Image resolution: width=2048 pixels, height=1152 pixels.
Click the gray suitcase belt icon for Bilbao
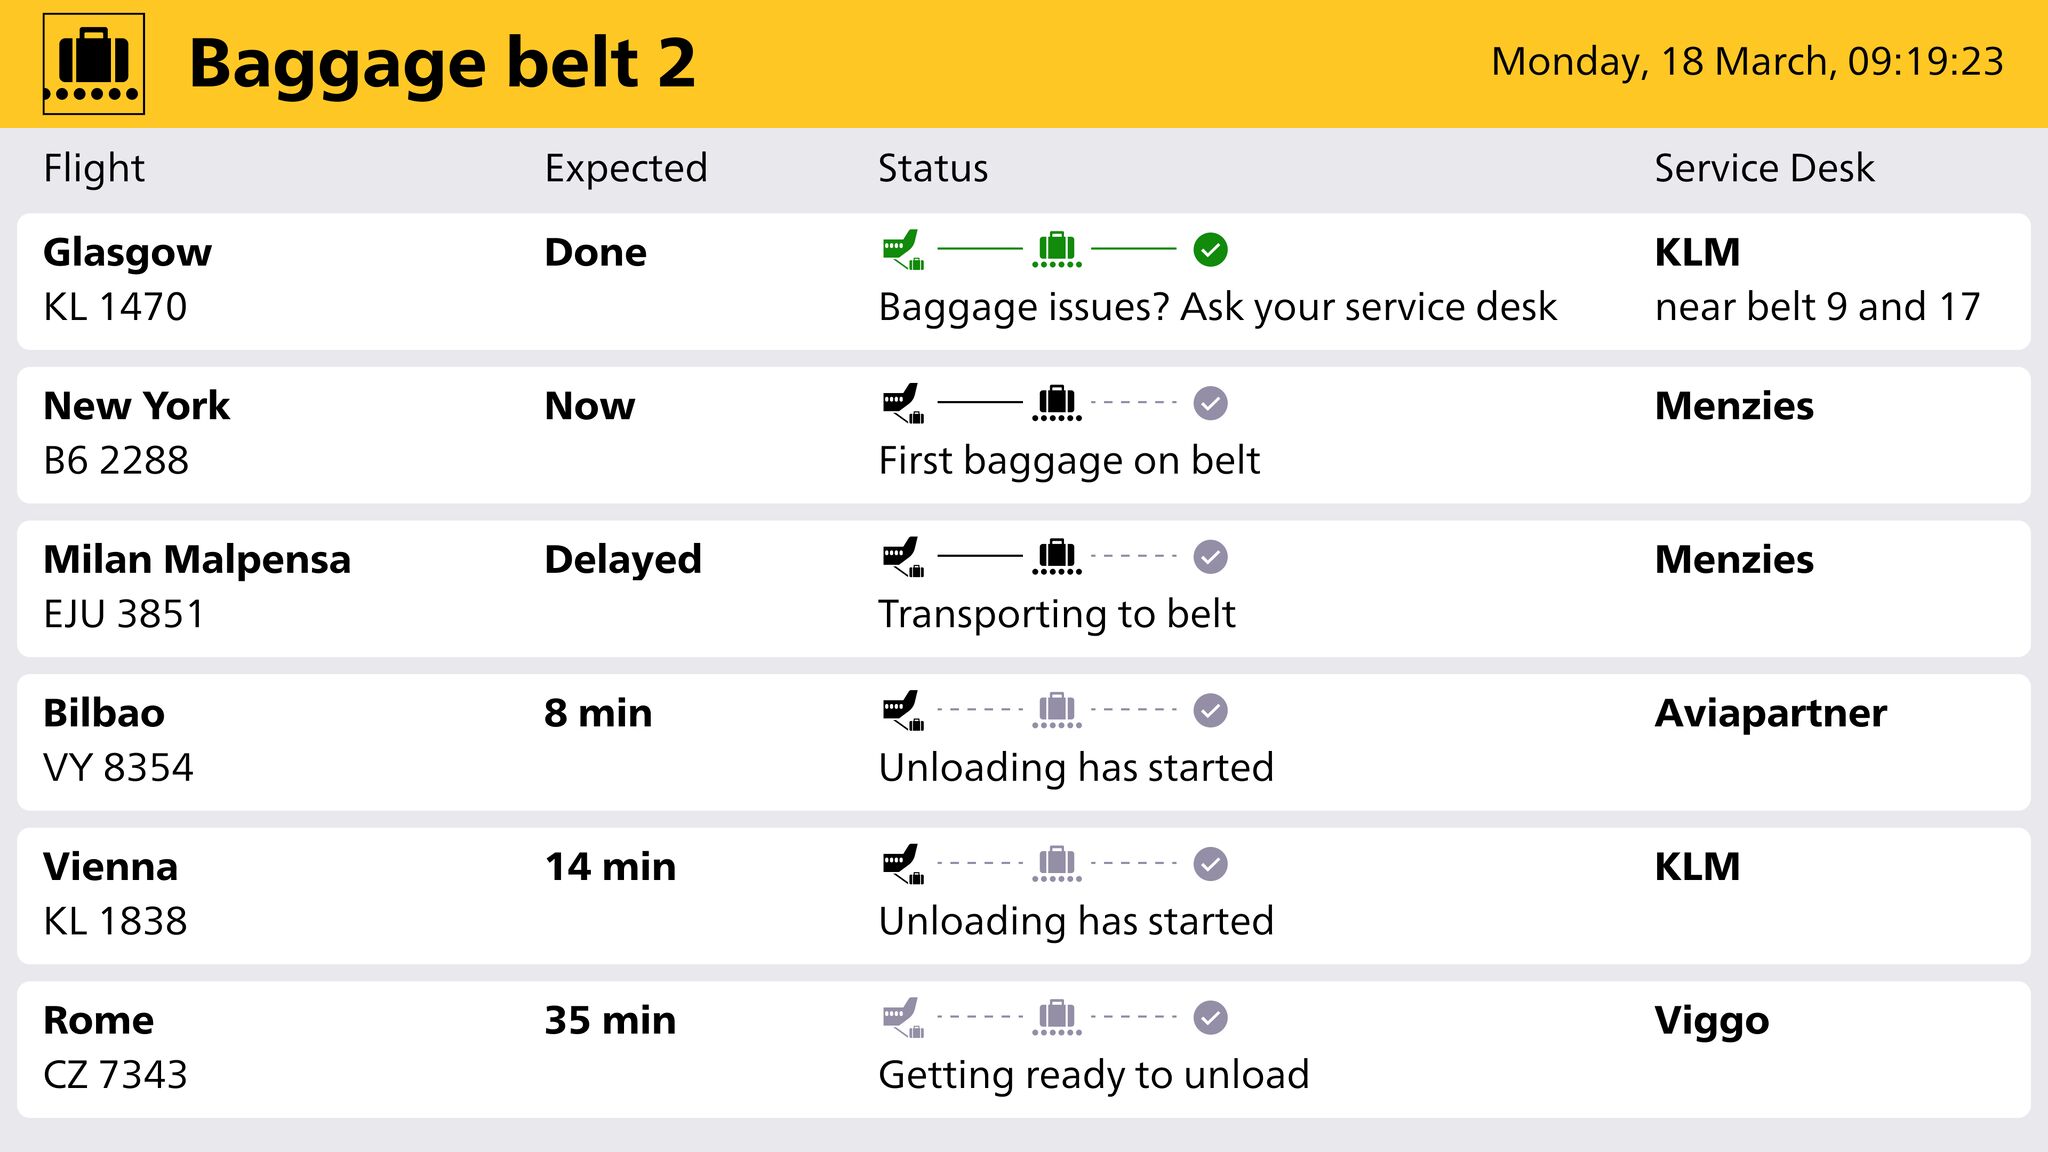click(1057, 711)
